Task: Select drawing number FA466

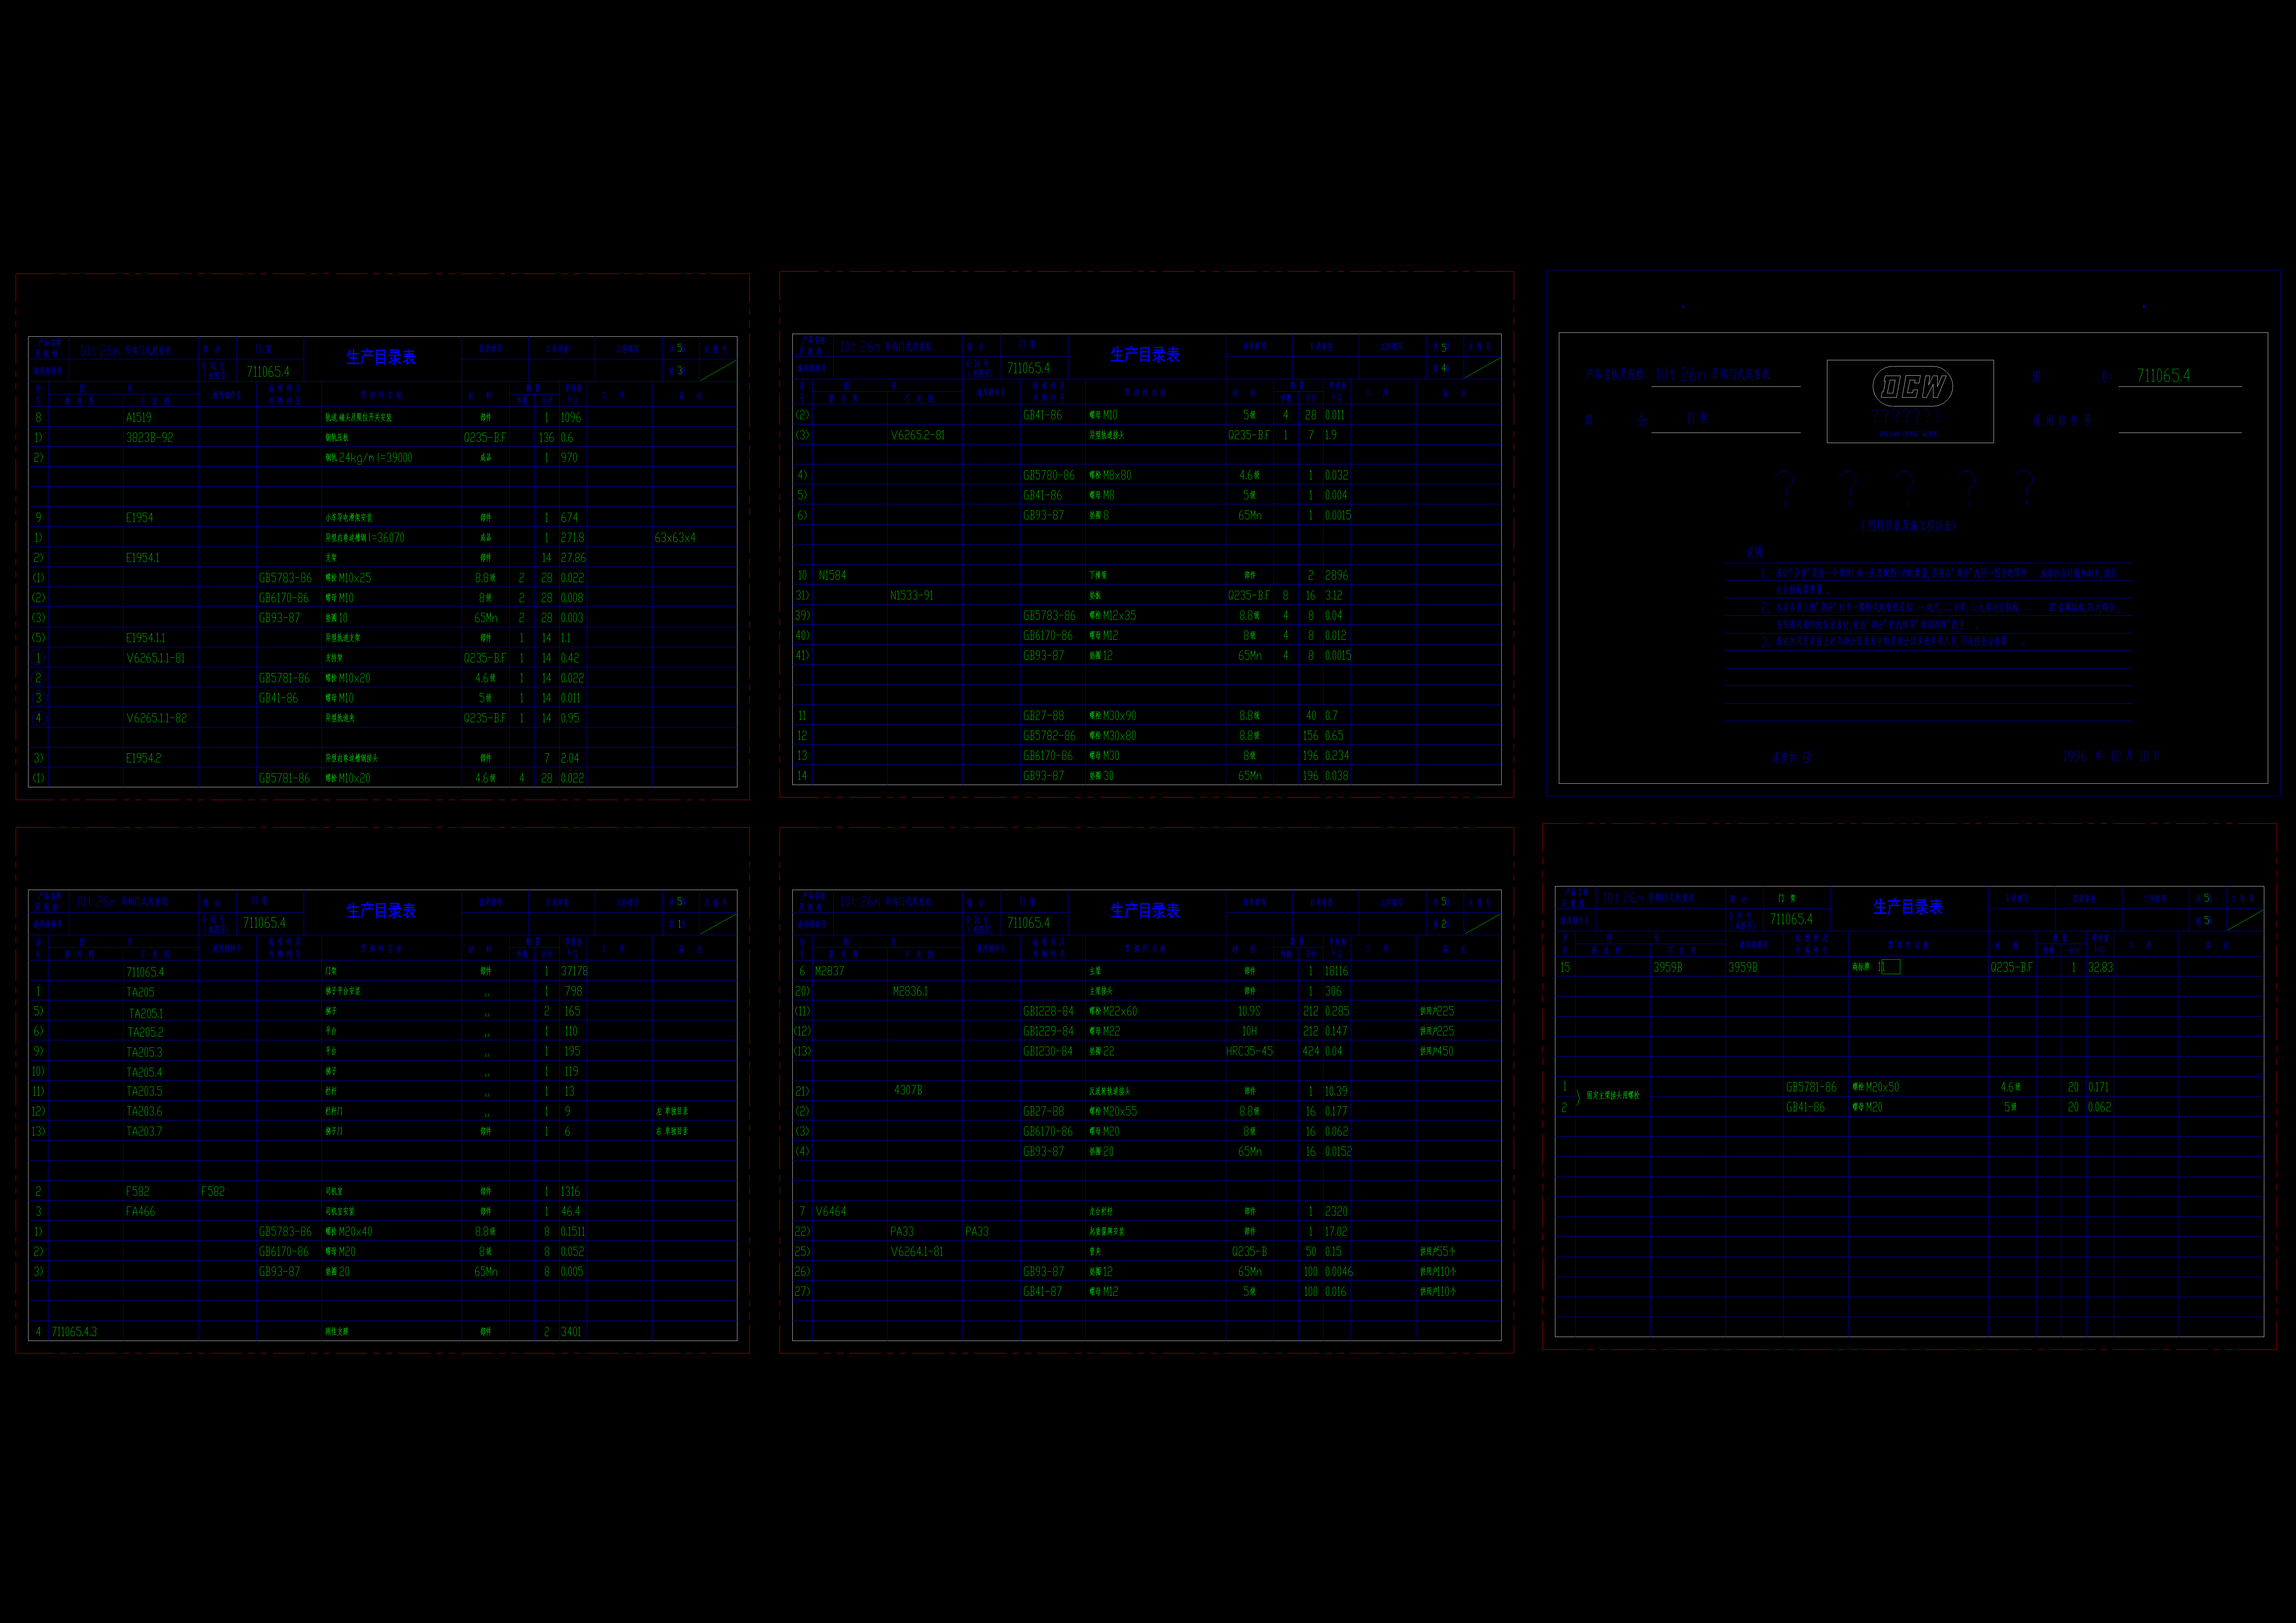Action: [x=141, y=1212]
